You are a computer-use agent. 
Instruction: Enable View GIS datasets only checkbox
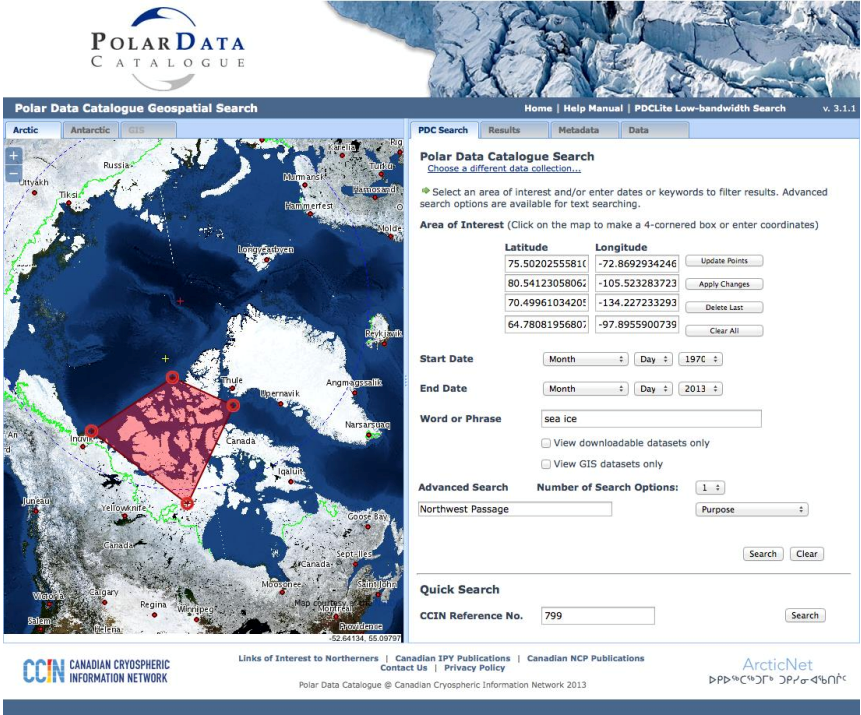[546, 464]
